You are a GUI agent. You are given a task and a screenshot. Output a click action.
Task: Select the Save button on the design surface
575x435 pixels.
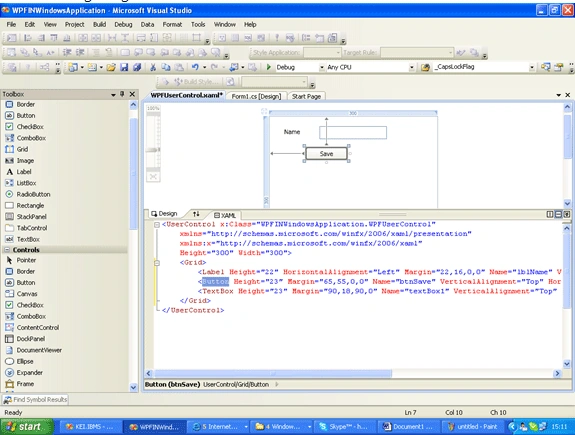pos(326,154)
